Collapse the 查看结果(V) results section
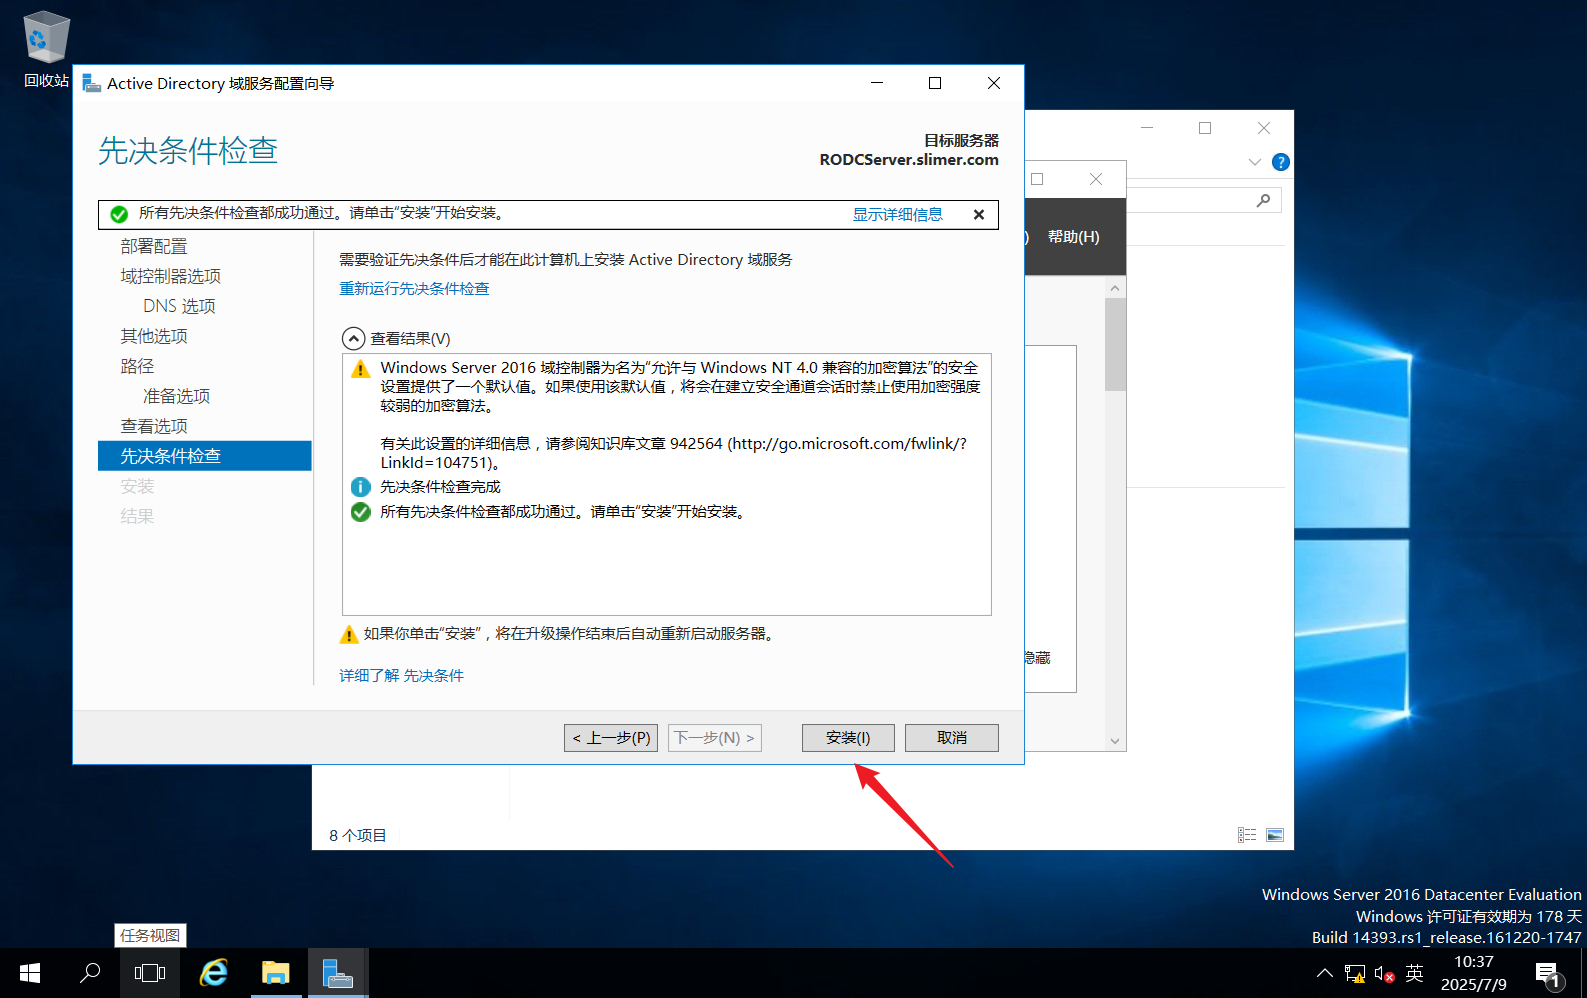Screen dimensions: 1587x998 353,338
